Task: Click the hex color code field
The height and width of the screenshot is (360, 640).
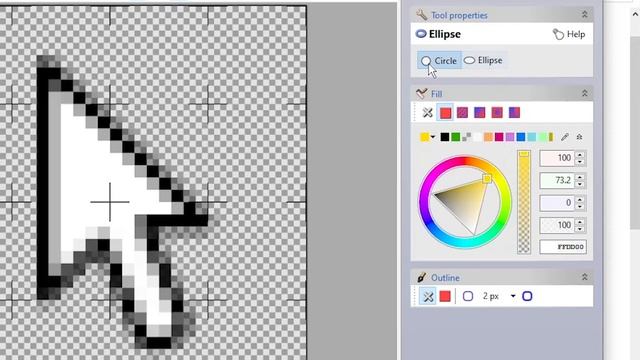Action: [563, 247]
